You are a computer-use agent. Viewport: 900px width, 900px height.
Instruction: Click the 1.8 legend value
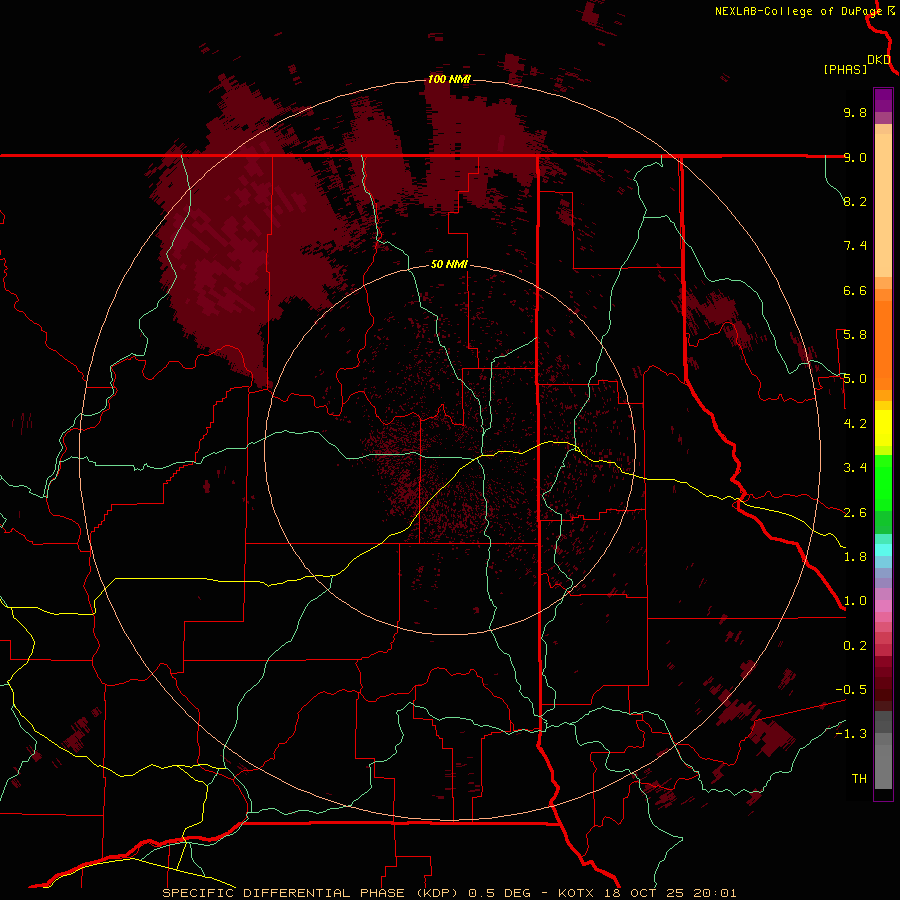tap(855, 557)
